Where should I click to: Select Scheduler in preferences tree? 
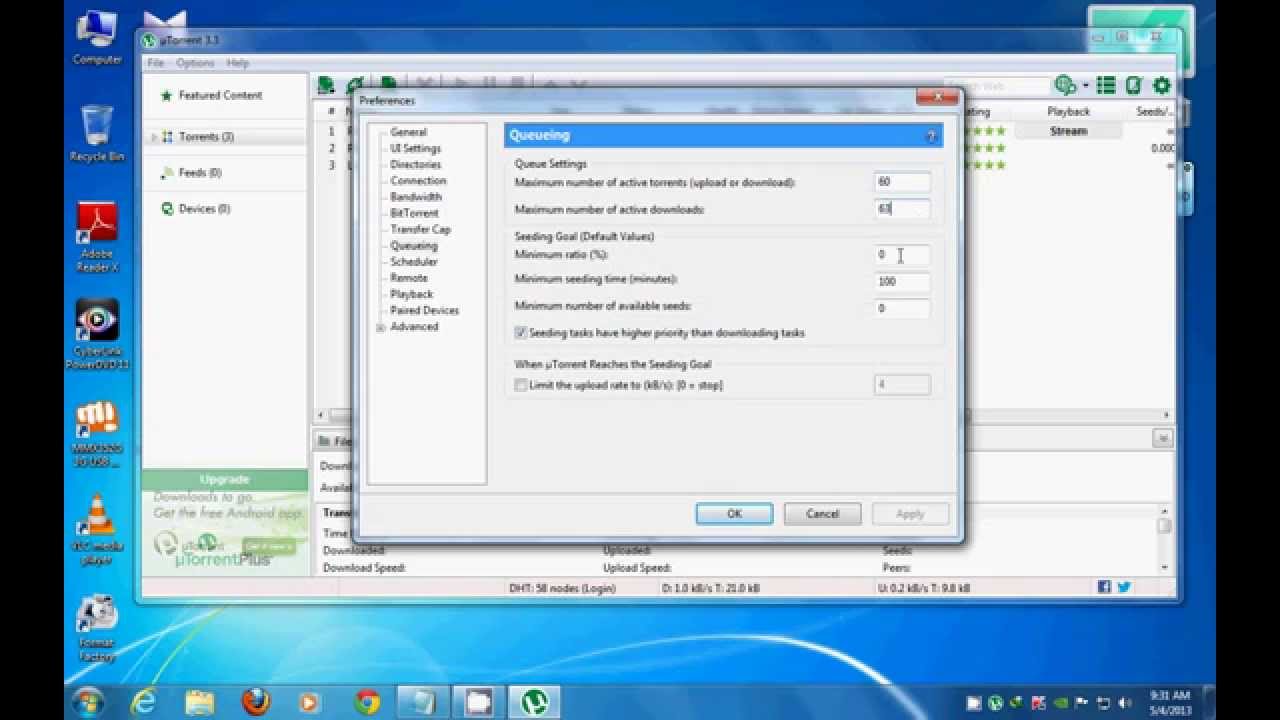tap(414, 262)
